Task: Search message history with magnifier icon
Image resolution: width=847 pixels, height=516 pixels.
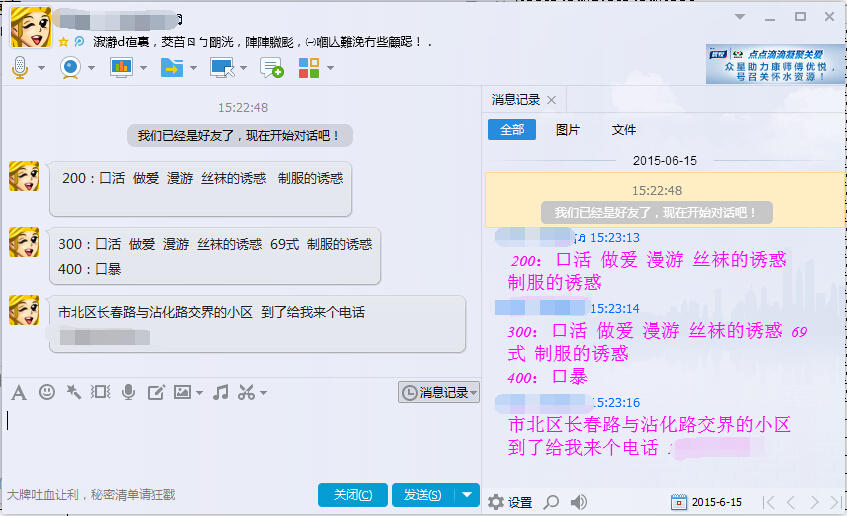Action: (551, 502)
